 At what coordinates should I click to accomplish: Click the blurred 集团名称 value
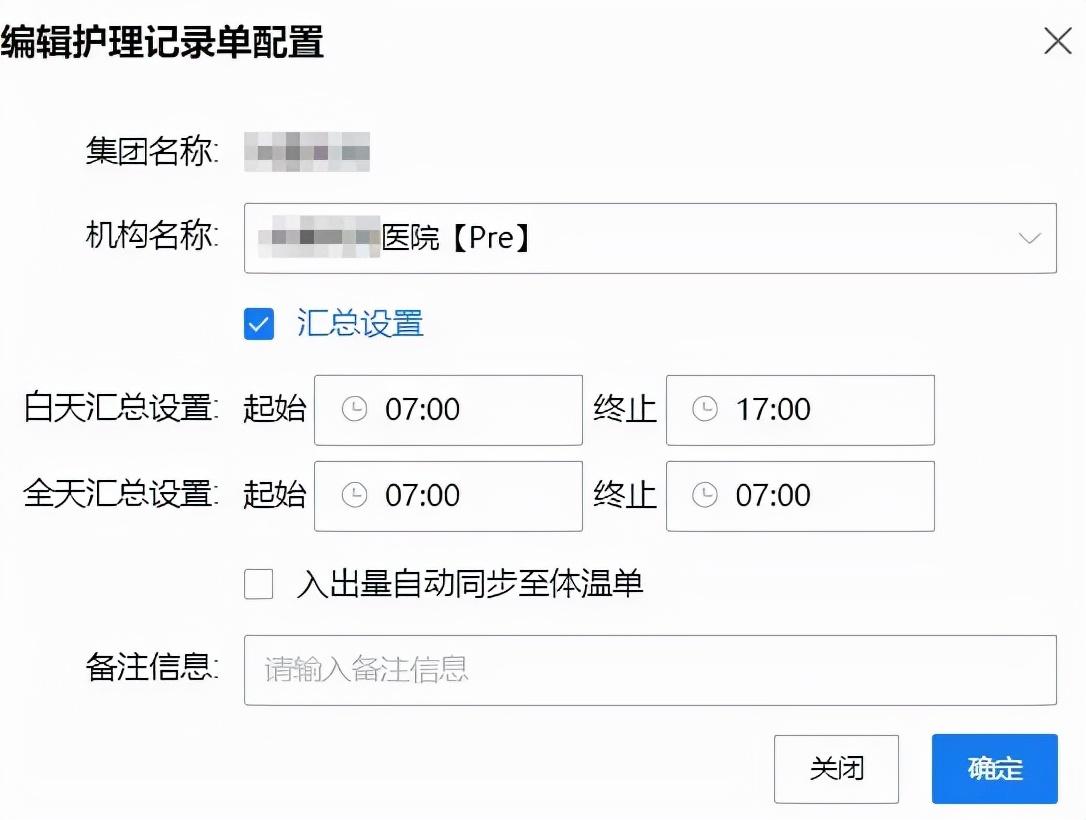pos(308,154)
